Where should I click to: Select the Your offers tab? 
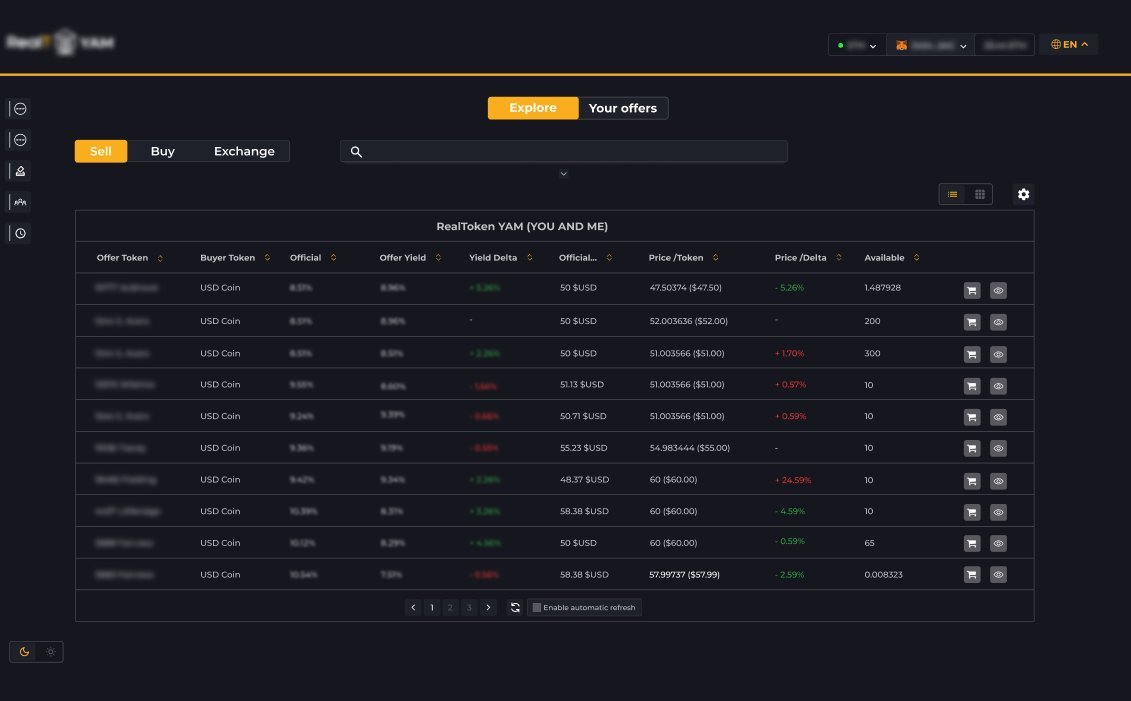click(623, 108)
